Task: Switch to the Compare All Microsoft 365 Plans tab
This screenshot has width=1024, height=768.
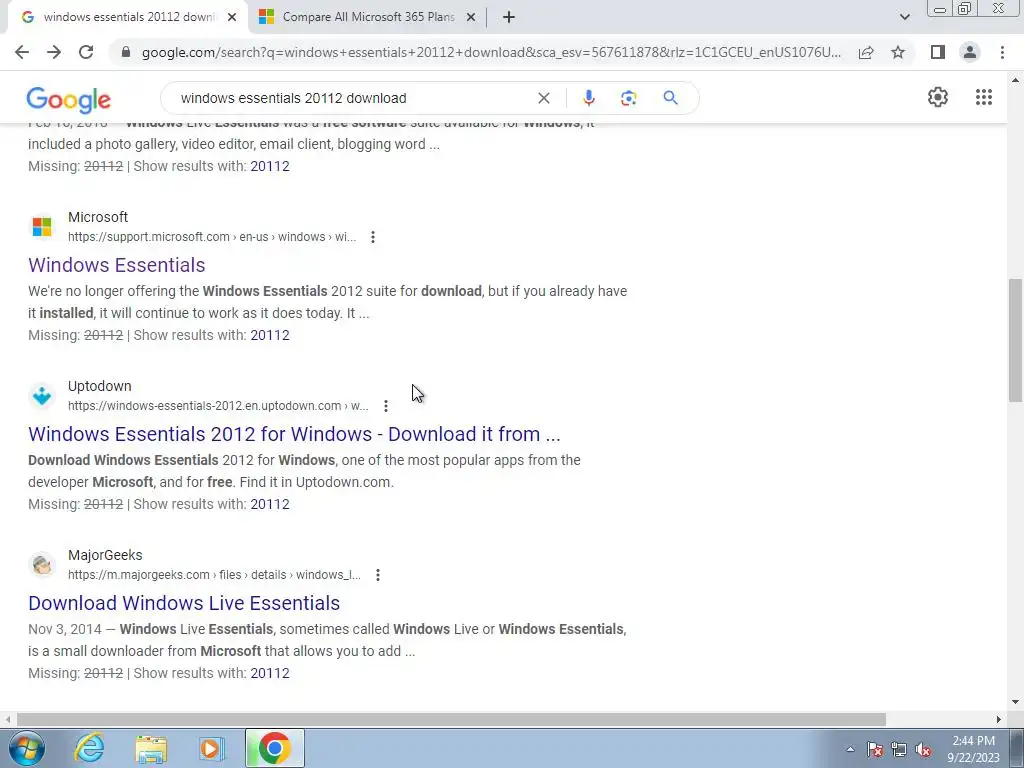Action: [368, 17]
